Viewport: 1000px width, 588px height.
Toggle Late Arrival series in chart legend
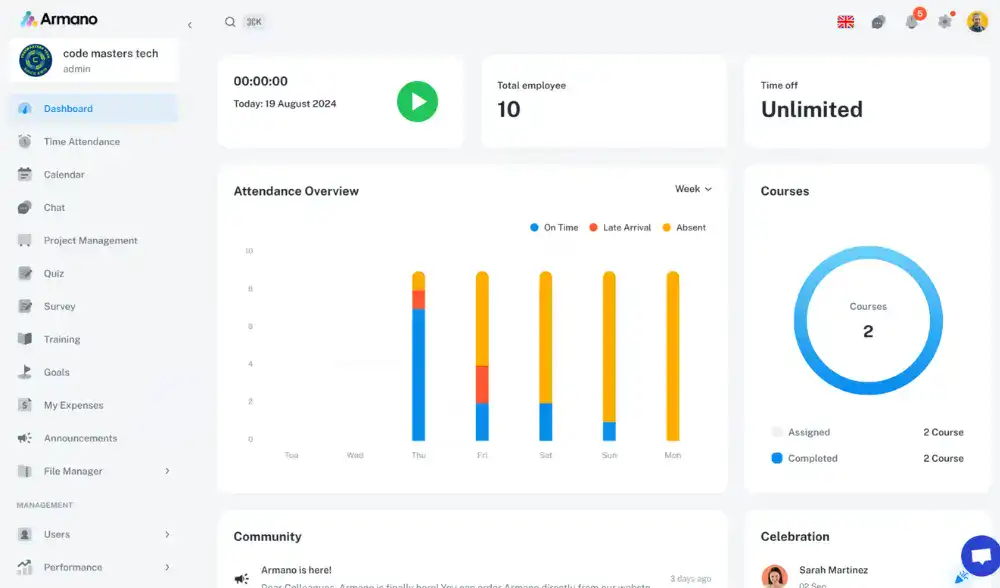click(x=620, y=228)
